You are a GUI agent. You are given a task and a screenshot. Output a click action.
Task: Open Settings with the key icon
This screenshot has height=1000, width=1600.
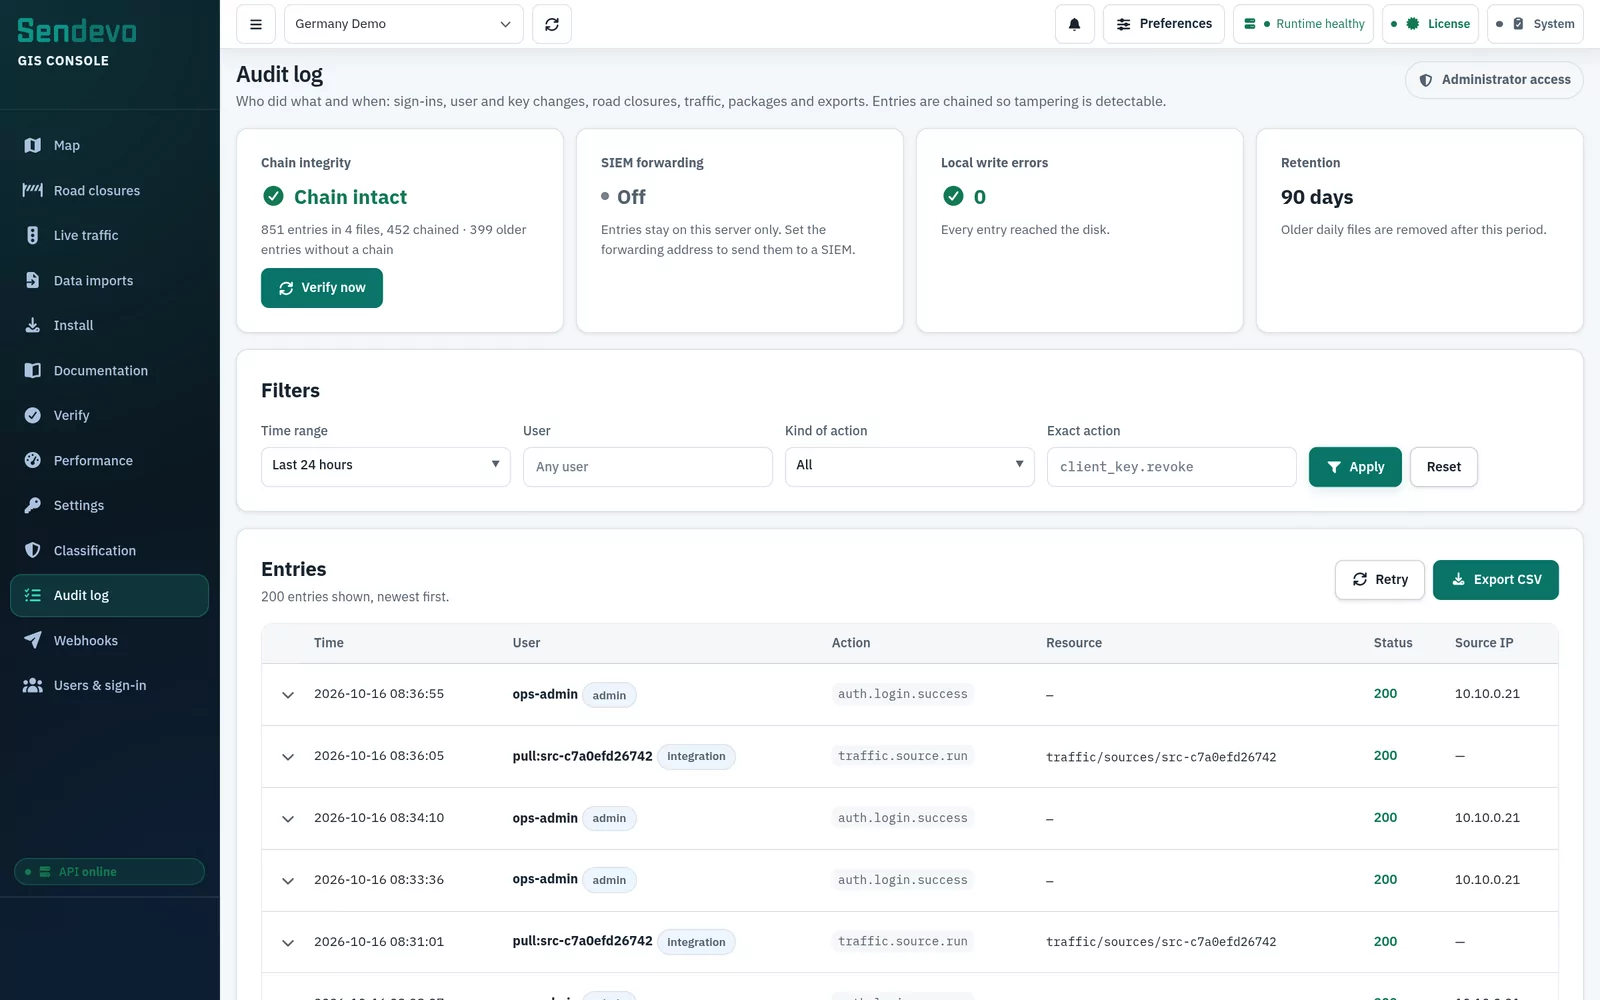[x=109, y=505]
